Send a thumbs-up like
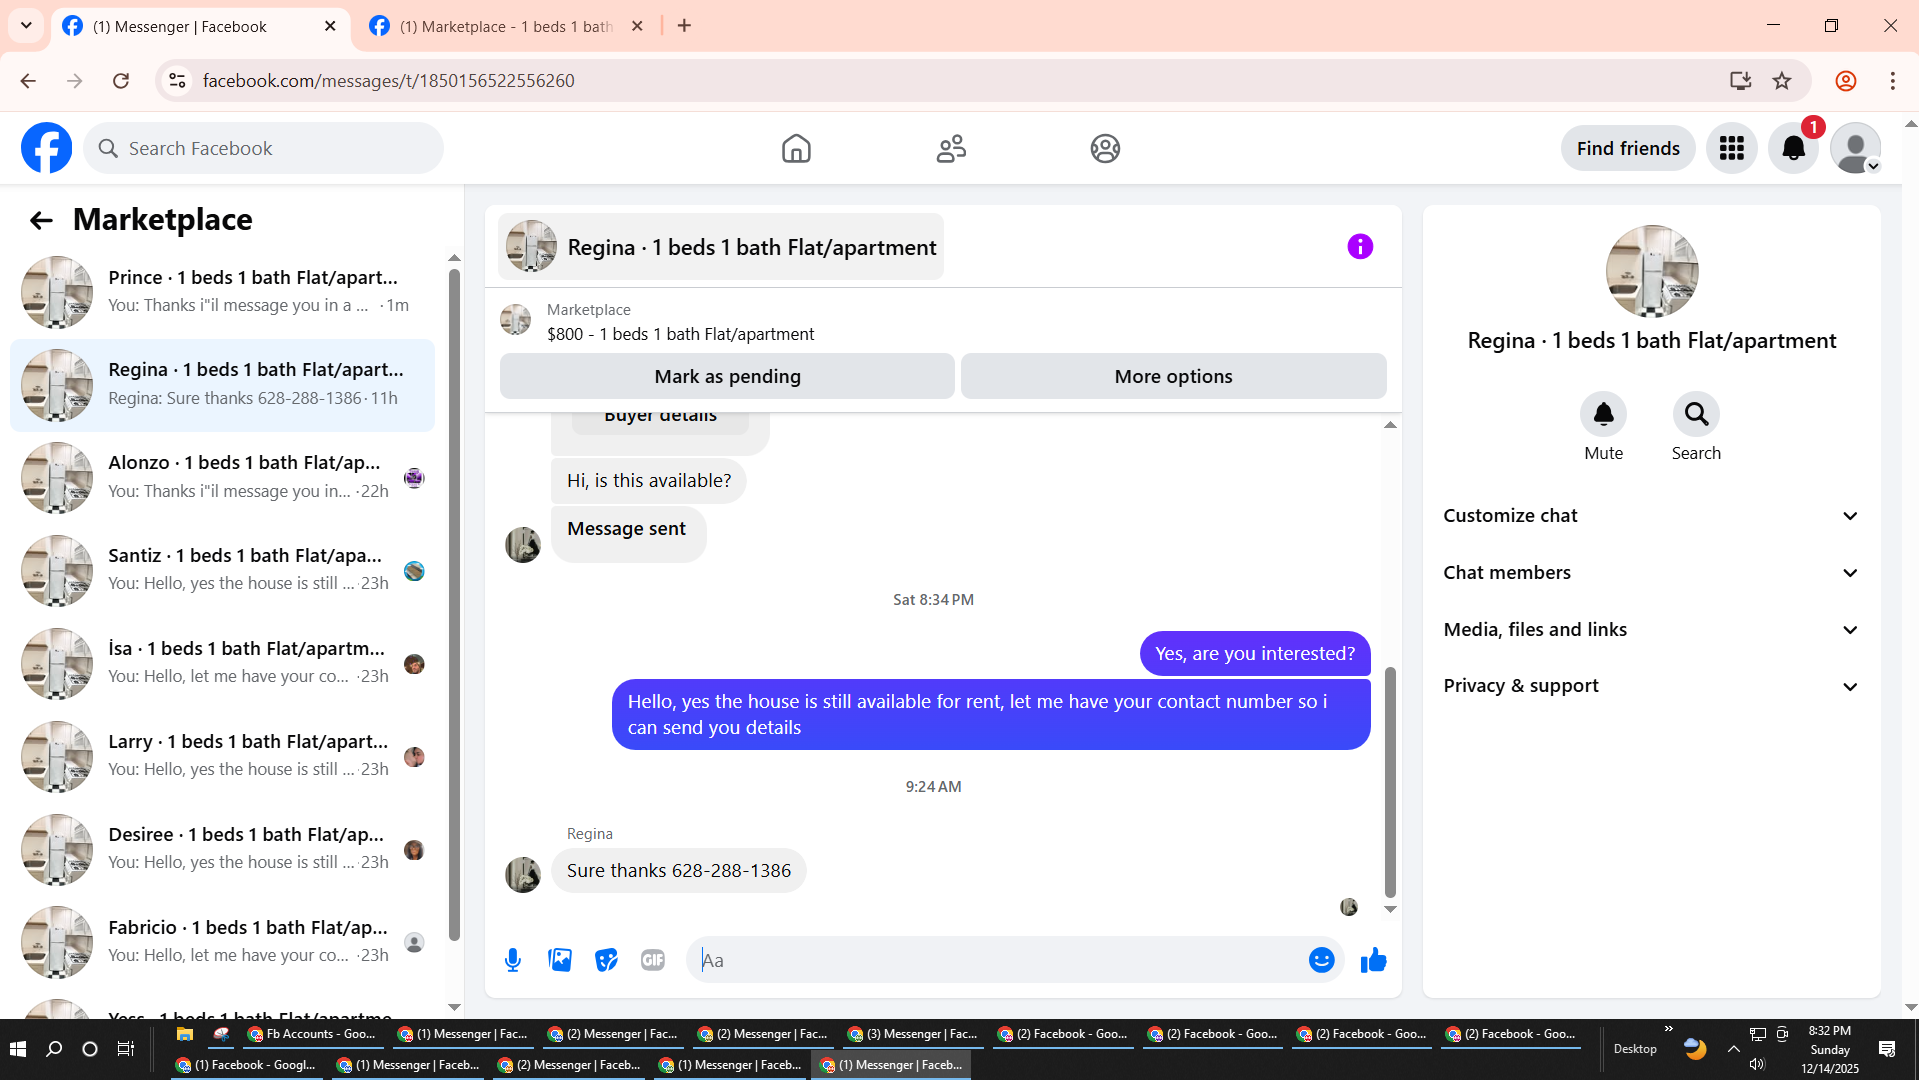This screenshot has width=1919, height=1080. 1374,960
